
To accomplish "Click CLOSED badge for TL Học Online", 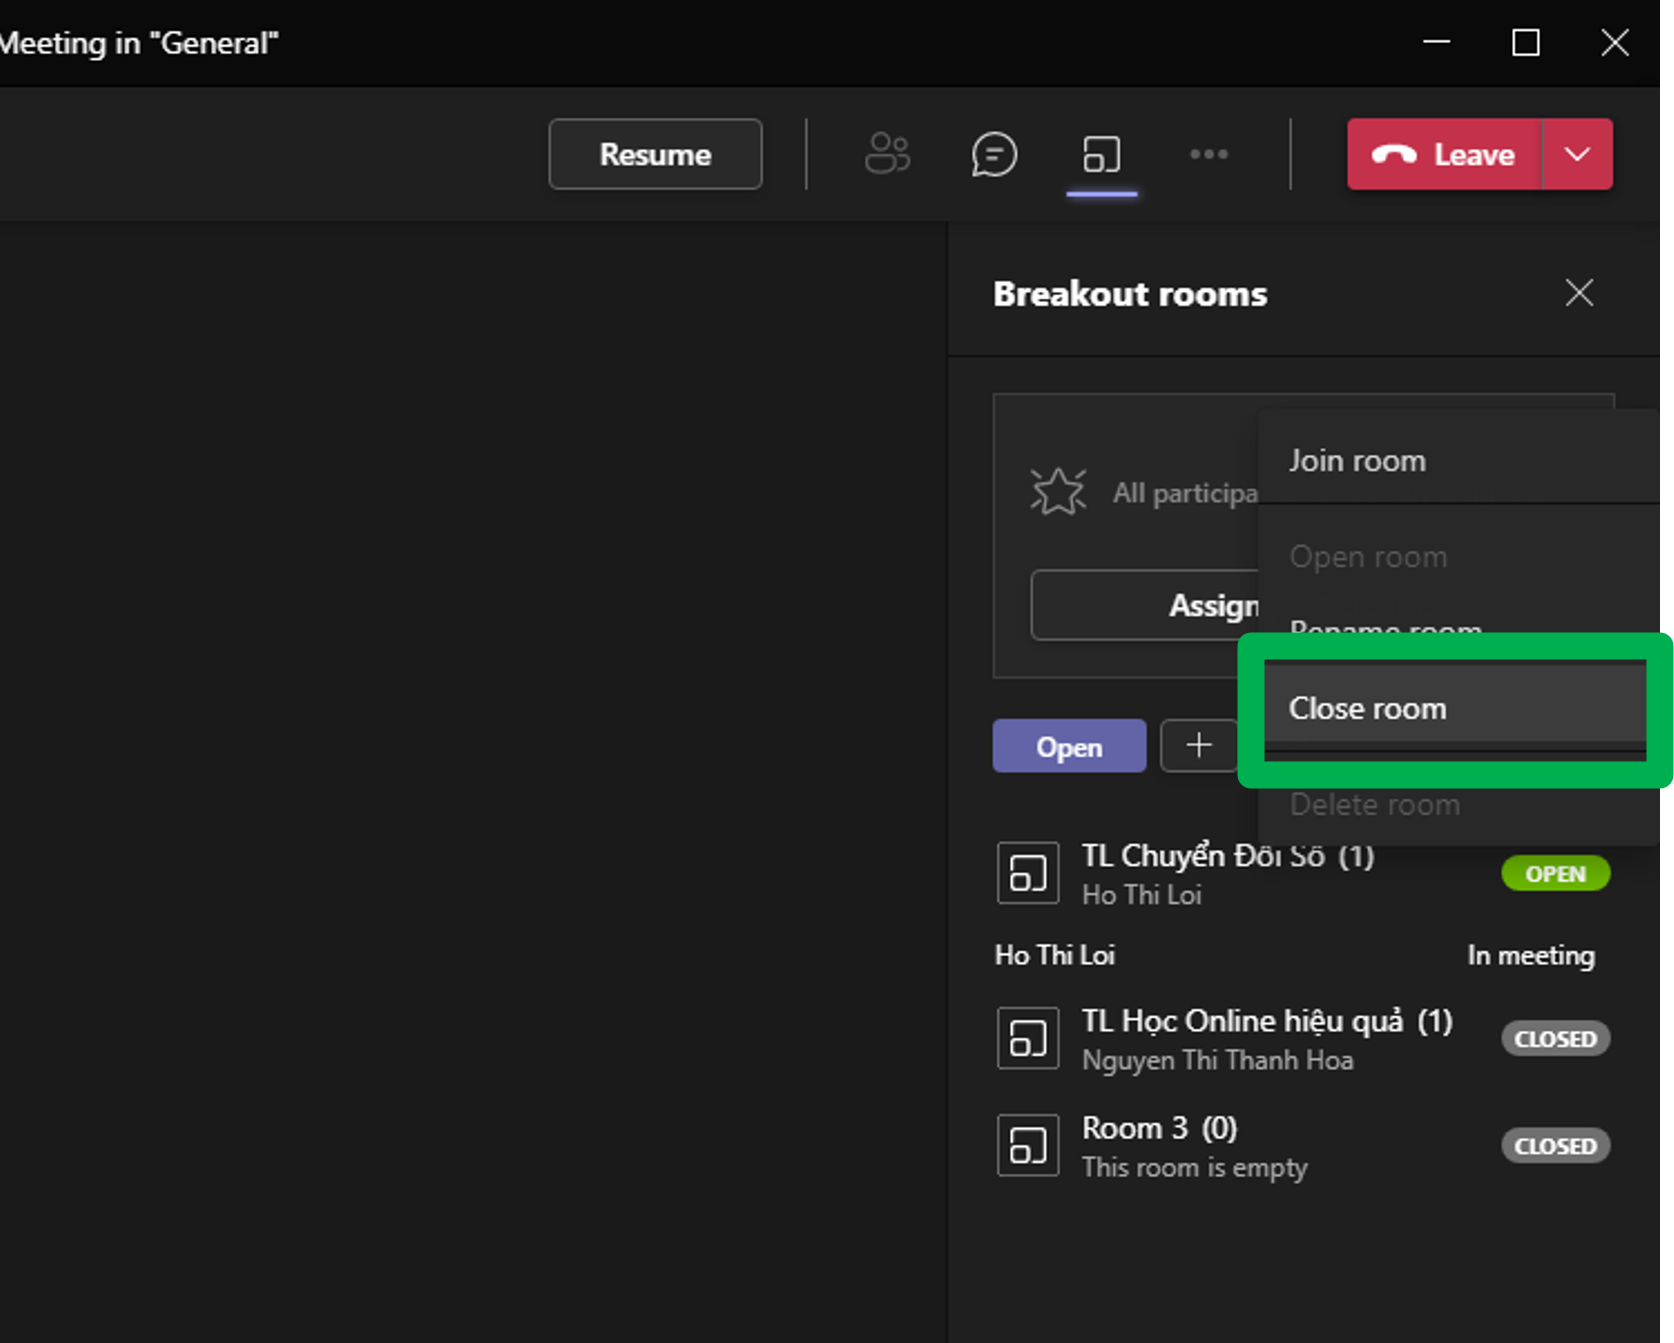I will tap(1555, 1038).
